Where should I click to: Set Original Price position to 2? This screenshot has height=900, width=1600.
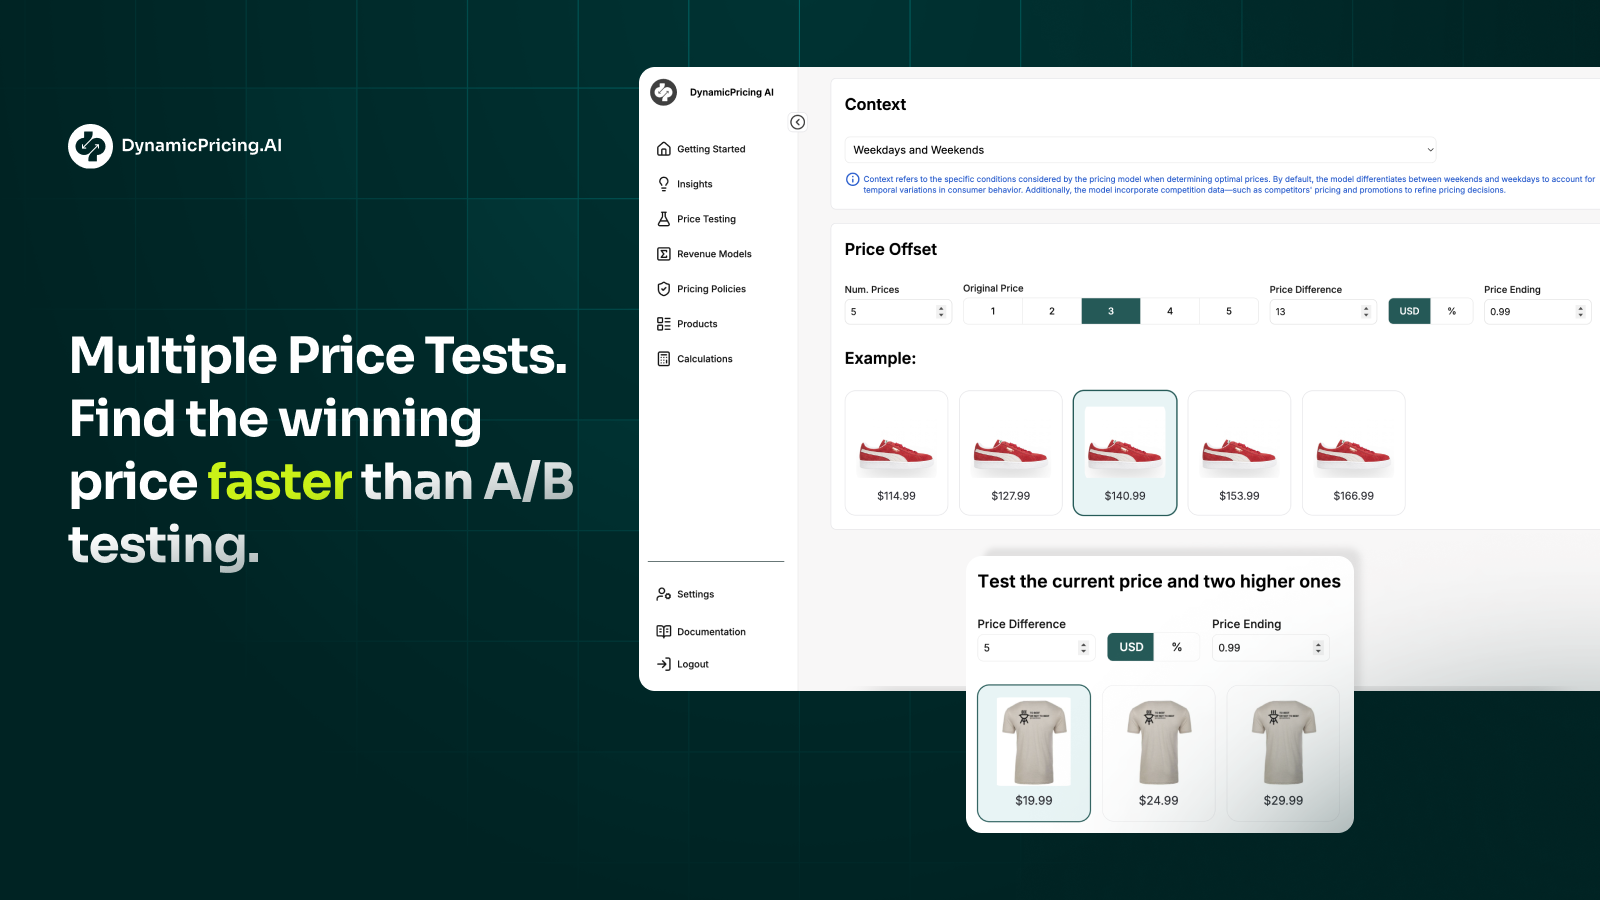(1052, 311)
